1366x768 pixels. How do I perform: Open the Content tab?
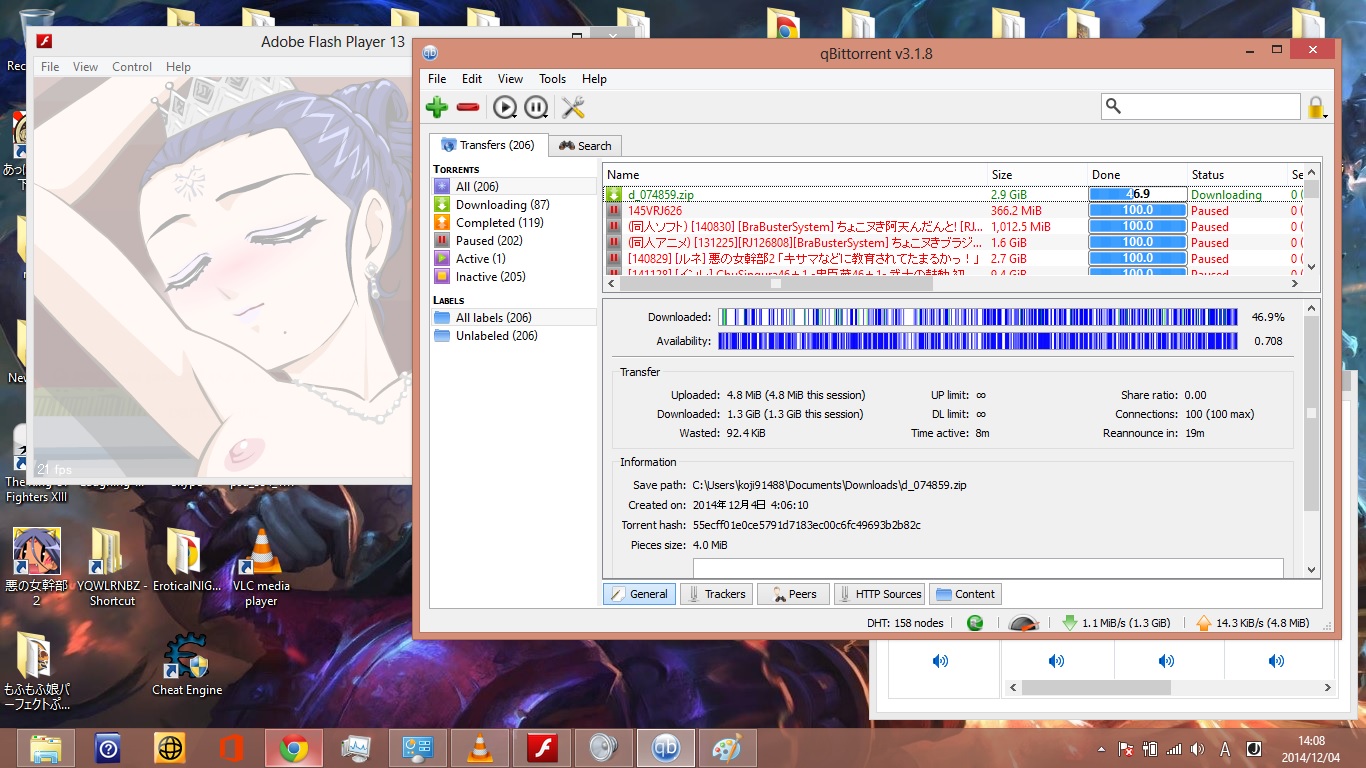pyautogui.click(x=965, y=594)
